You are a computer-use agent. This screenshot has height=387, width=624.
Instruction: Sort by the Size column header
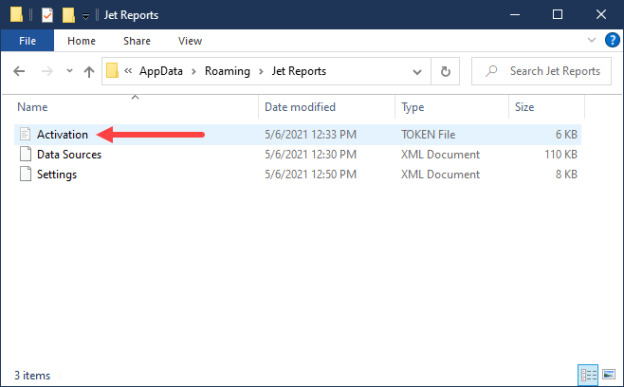point(524,107)
